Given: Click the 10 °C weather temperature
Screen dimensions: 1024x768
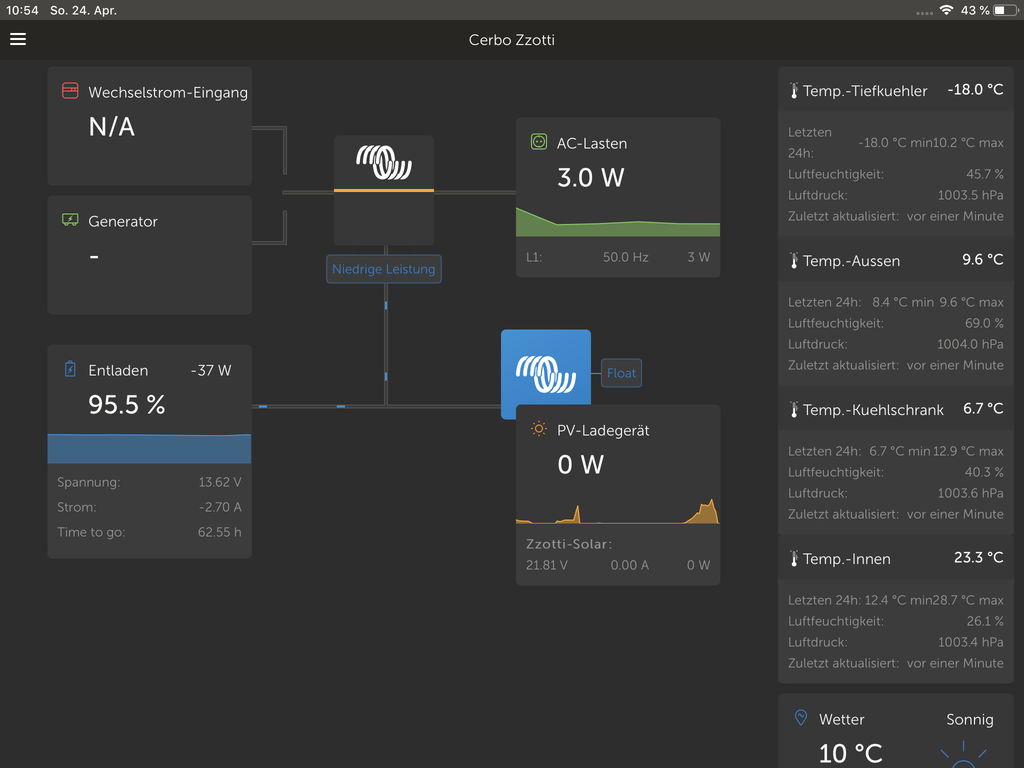Looking at the screenshot, I should pos(851,754).
